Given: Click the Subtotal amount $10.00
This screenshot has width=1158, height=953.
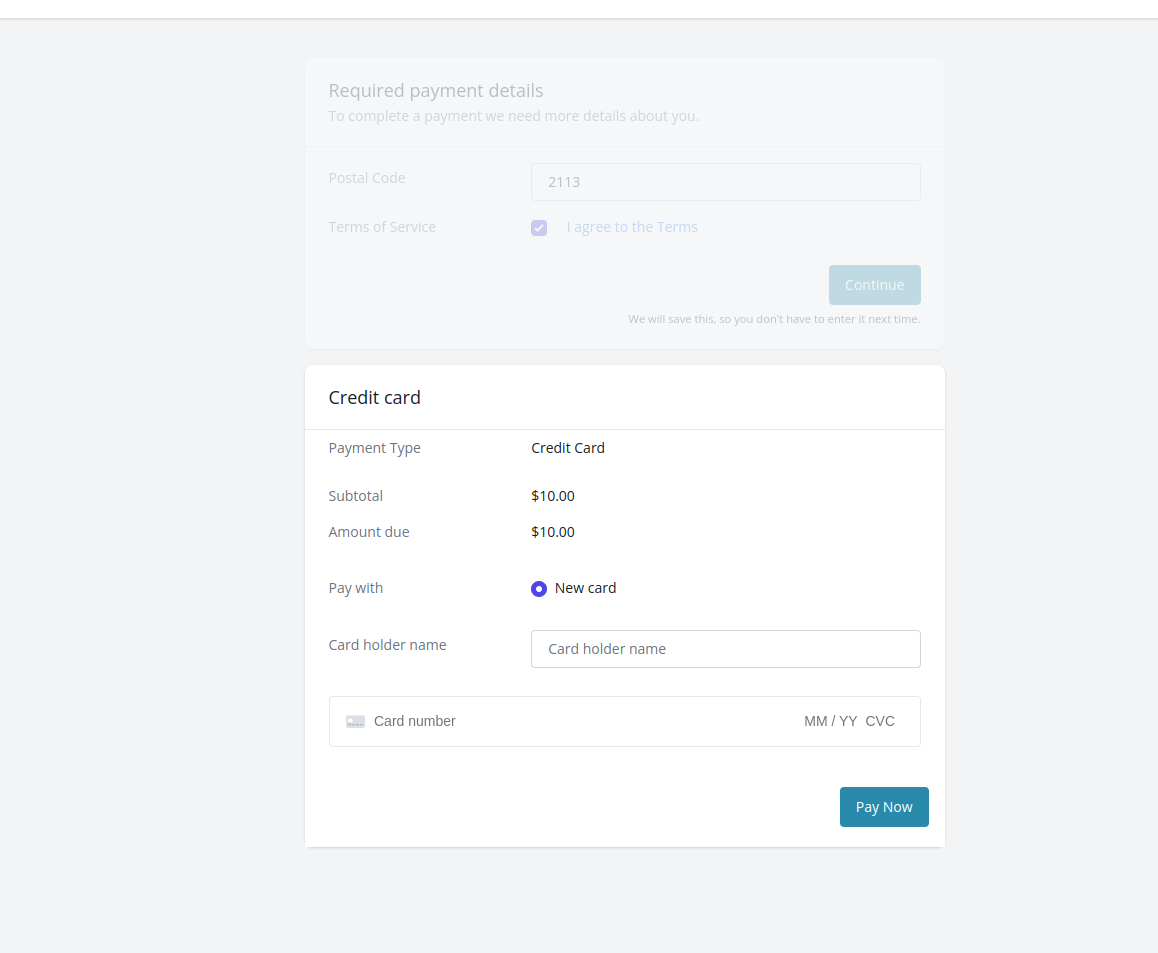Looking at the screenshot, I should (x=553, y=496).
